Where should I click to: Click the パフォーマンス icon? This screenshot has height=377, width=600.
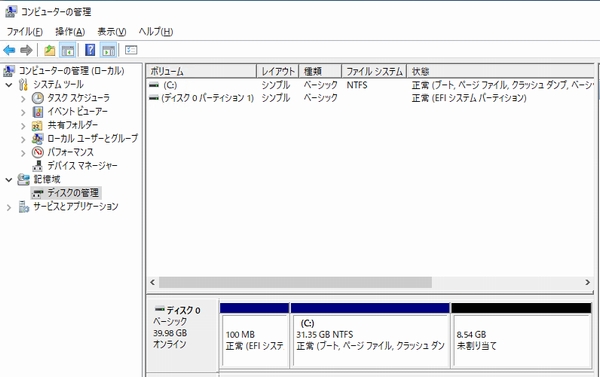[x=38, y=152]
